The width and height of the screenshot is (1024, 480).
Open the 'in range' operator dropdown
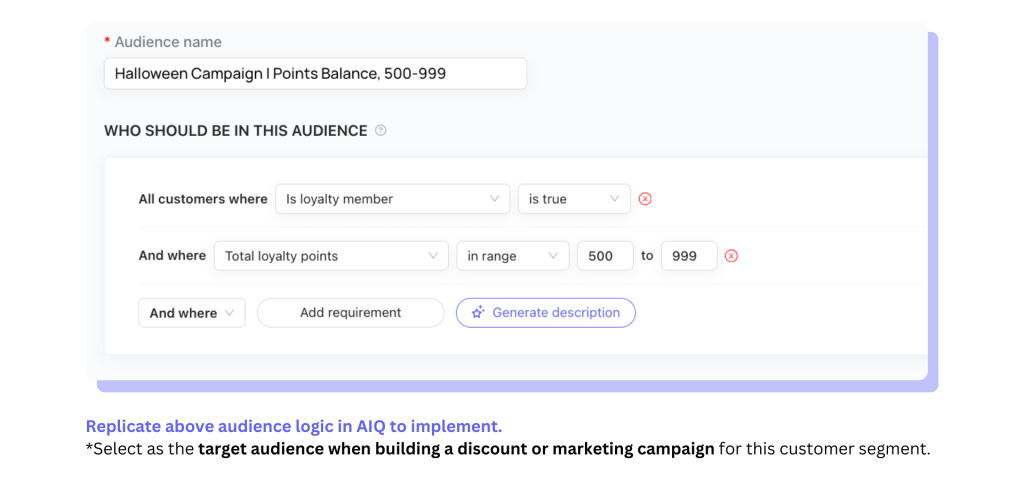coord(513,256)
